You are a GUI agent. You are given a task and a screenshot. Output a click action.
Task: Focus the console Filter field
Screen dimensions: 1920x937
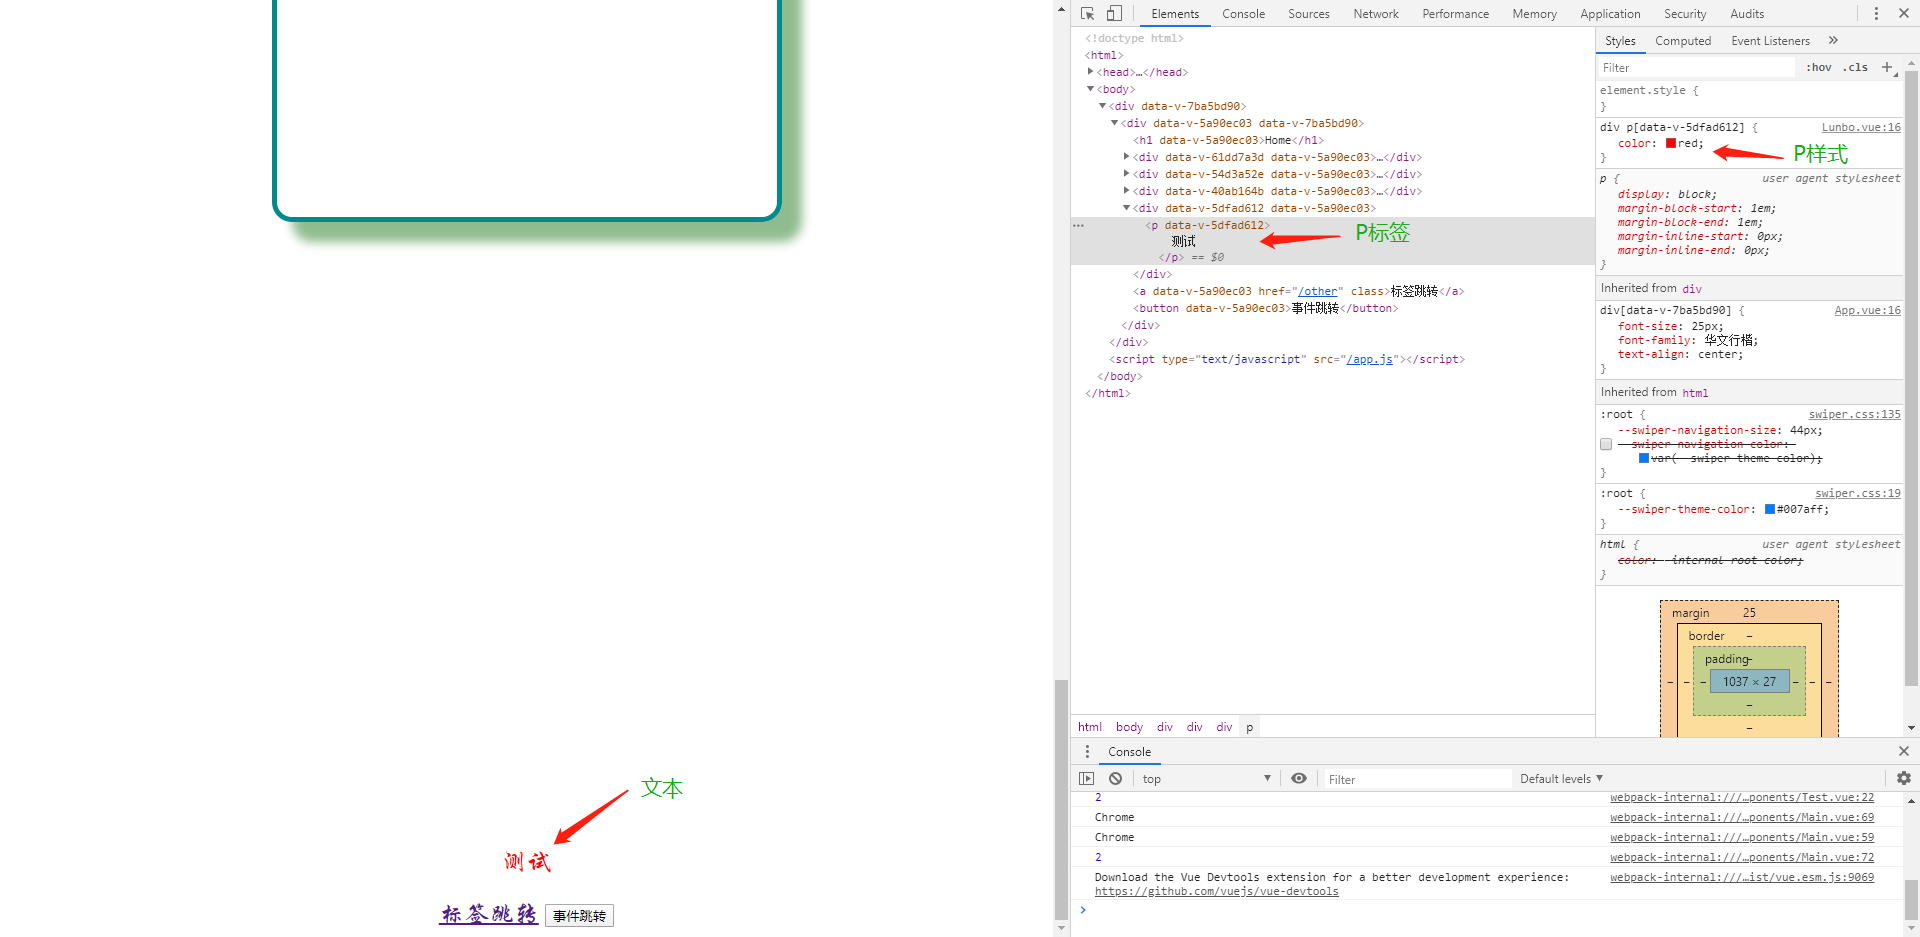pos(1417,779)
